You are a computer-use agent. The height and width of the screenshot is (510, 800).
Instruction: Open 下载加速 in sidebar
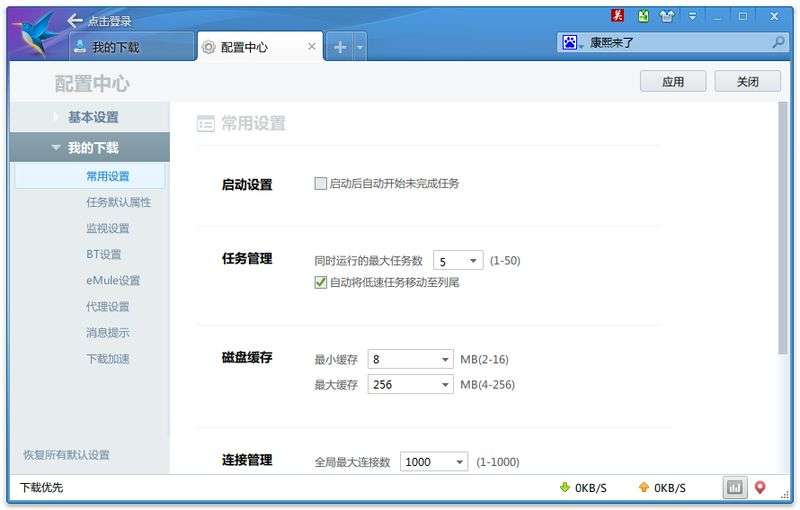coord(108,359)
